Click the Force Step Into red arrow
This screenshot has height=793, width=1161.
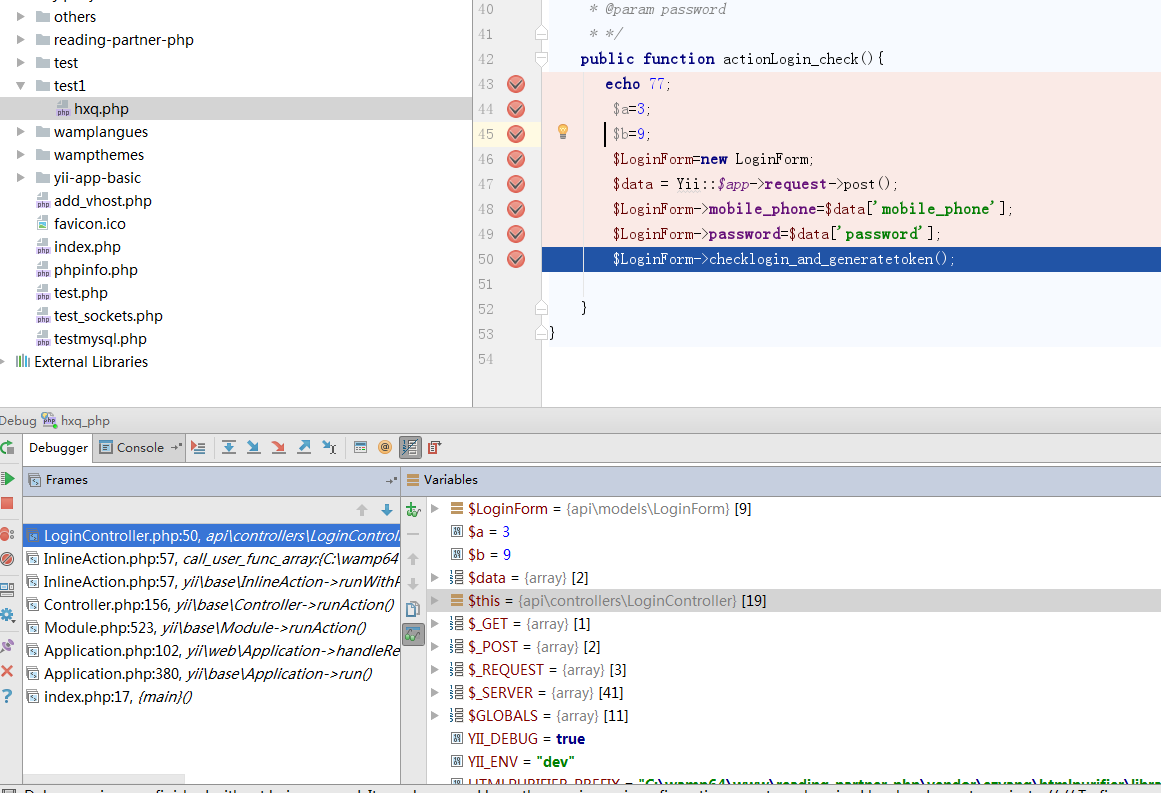point(279,447)
